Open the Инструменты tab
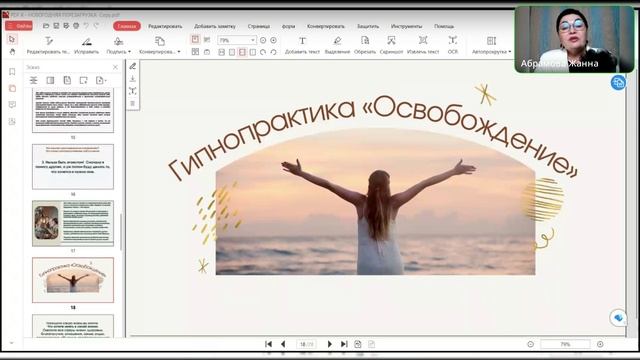Image resolution: width=640 pixels, height=360 pixels. 406,26
